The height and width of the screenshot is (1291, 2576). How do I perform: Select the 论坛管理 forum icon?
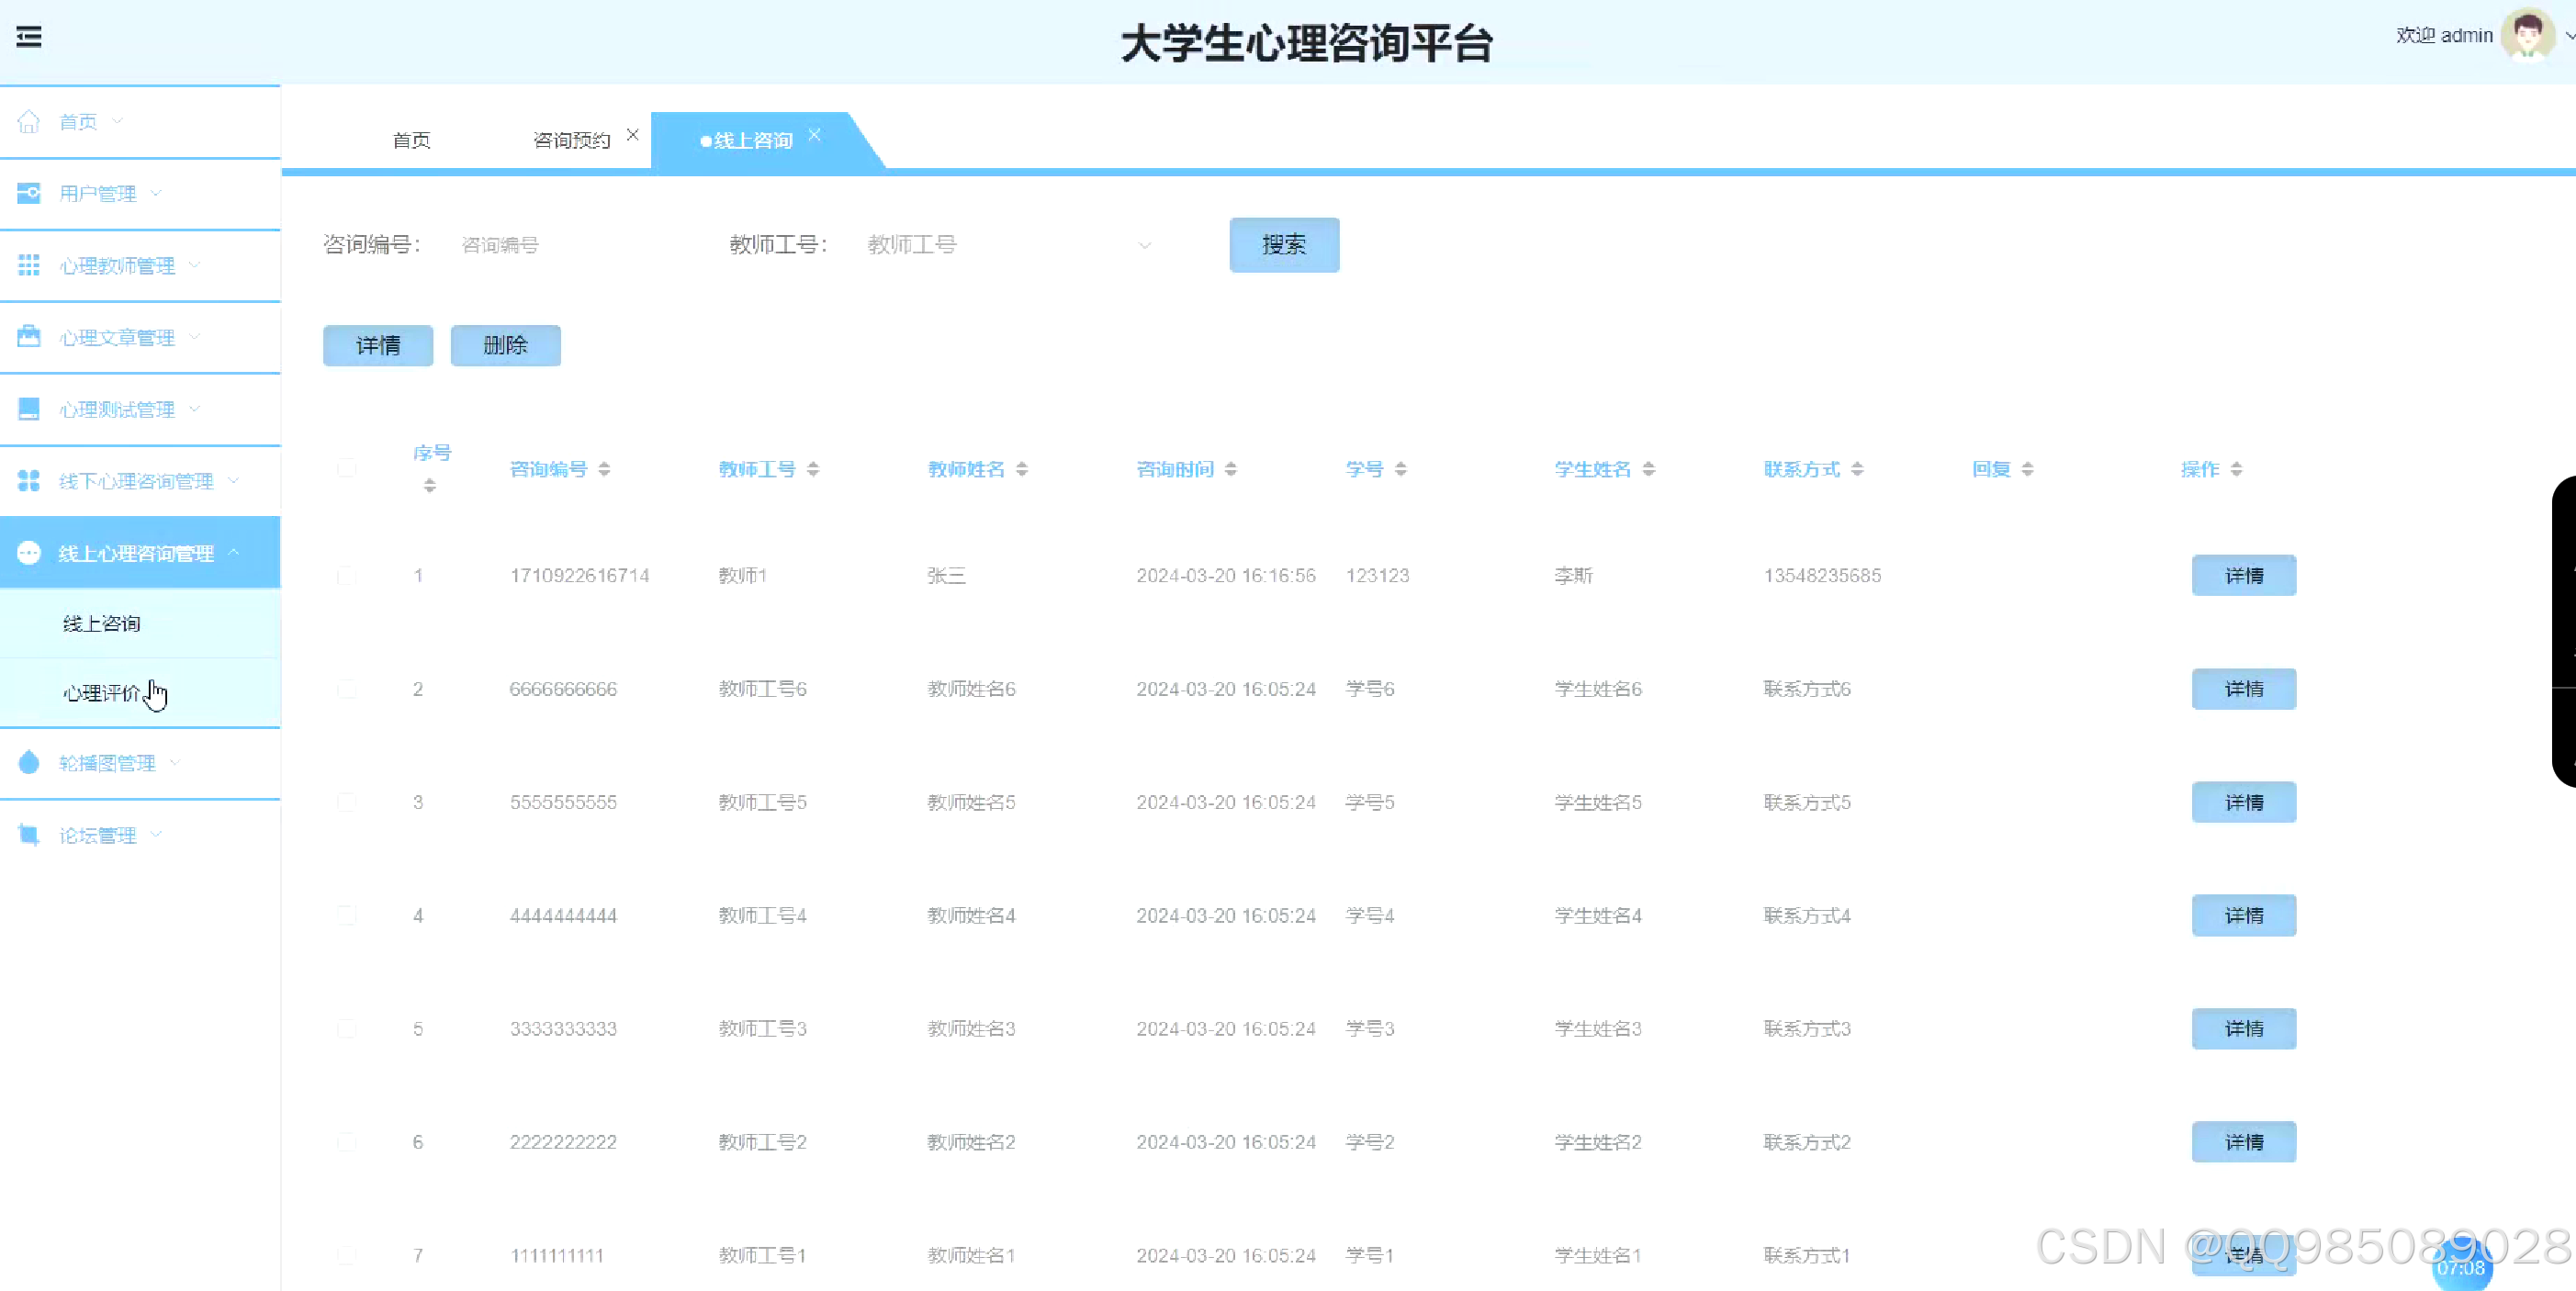[29, 834]
